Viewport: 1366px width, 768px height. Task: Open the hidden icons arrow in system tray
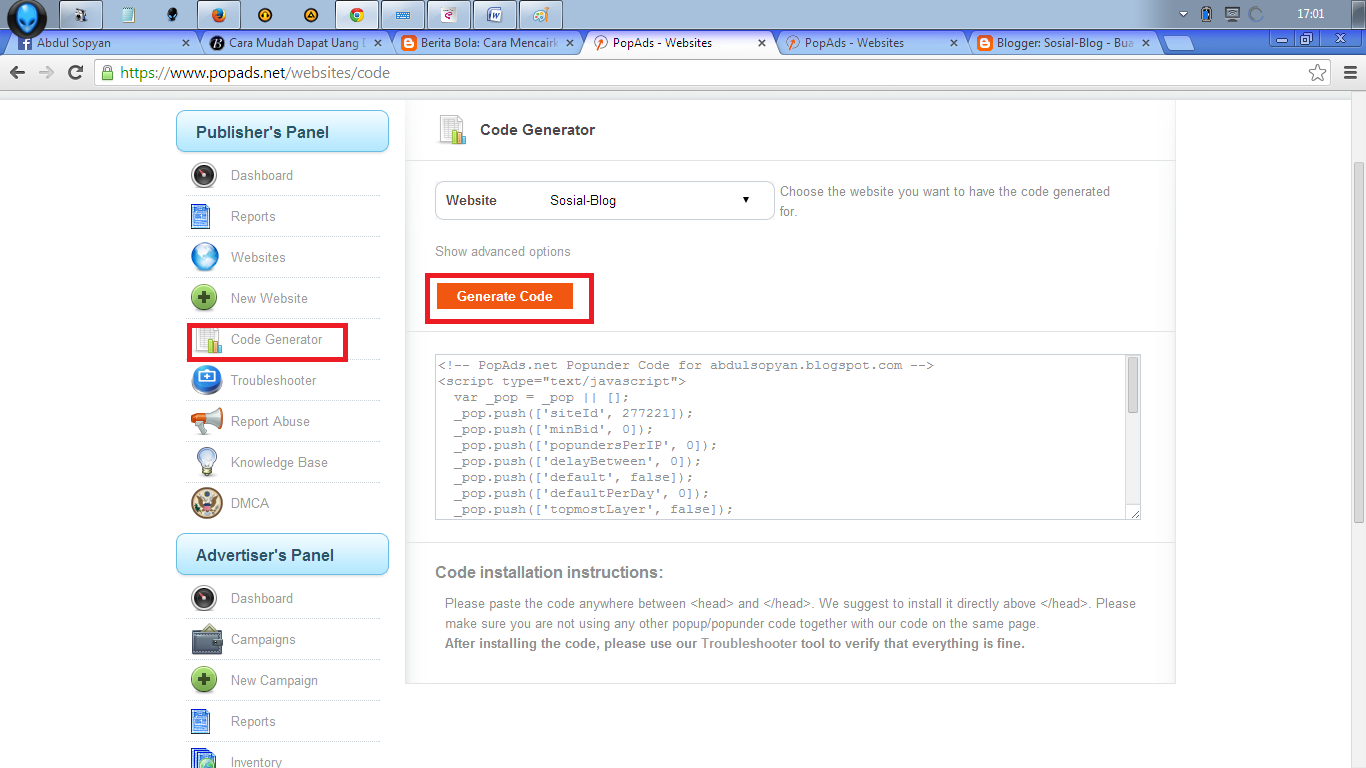[1181, 15]
